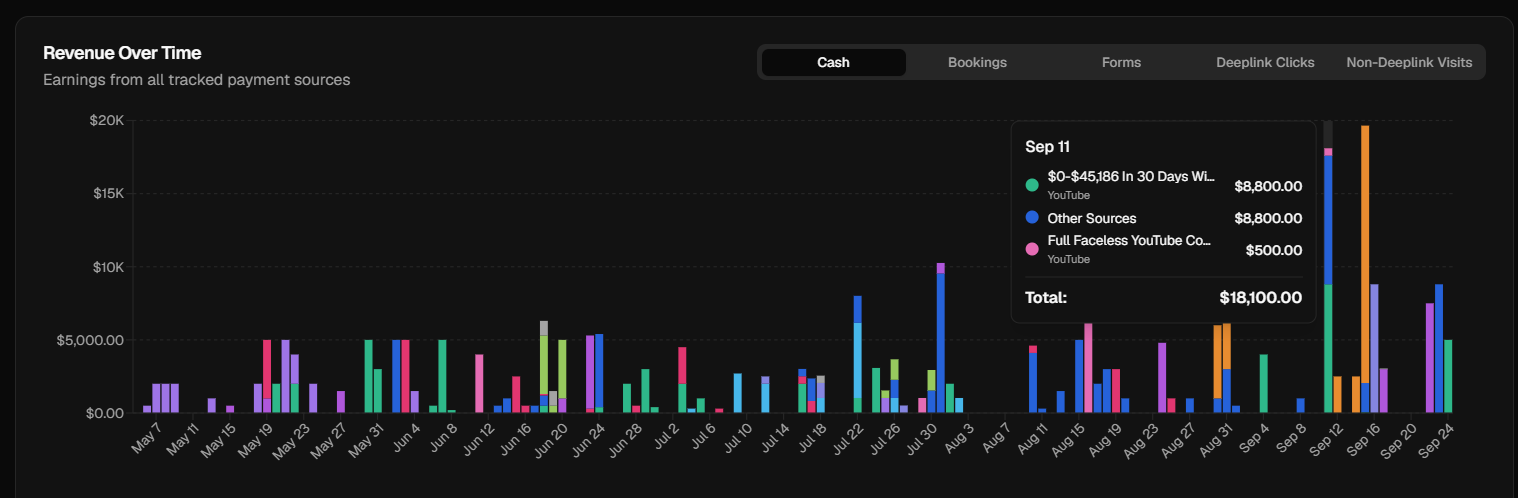This screenshot has height=498, width=1518.
Task: Click the Total $18,100.00 value
Action: (1260, 297)
